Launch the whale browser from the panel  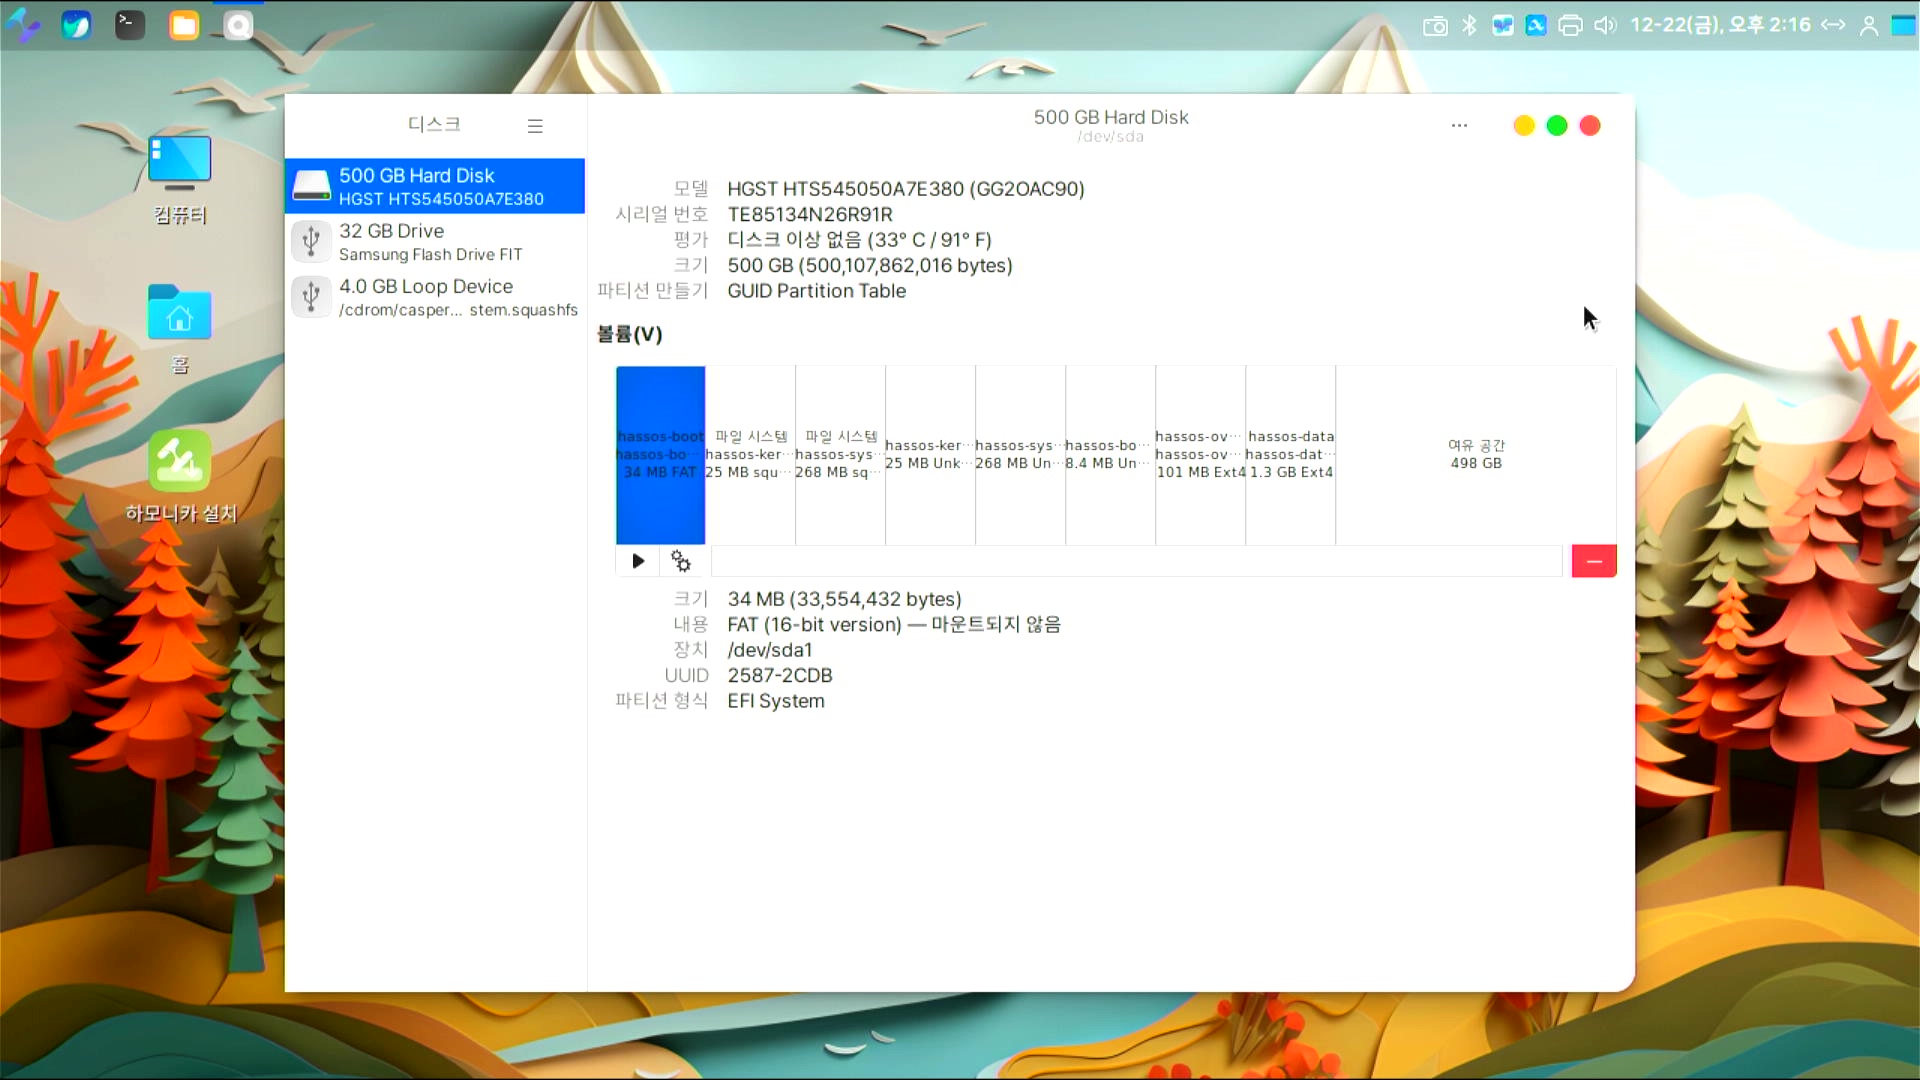click(76, 24)
